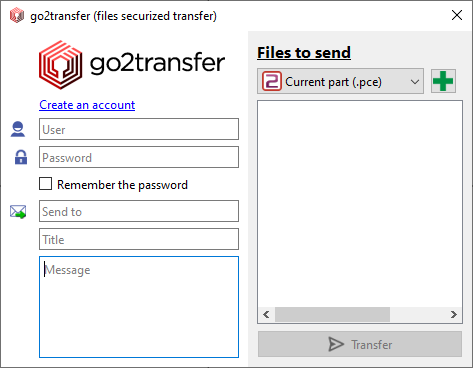The image size is (473, 368).
Task: Click the file list scrollbar left arrow
Action: tap(266, 314)
